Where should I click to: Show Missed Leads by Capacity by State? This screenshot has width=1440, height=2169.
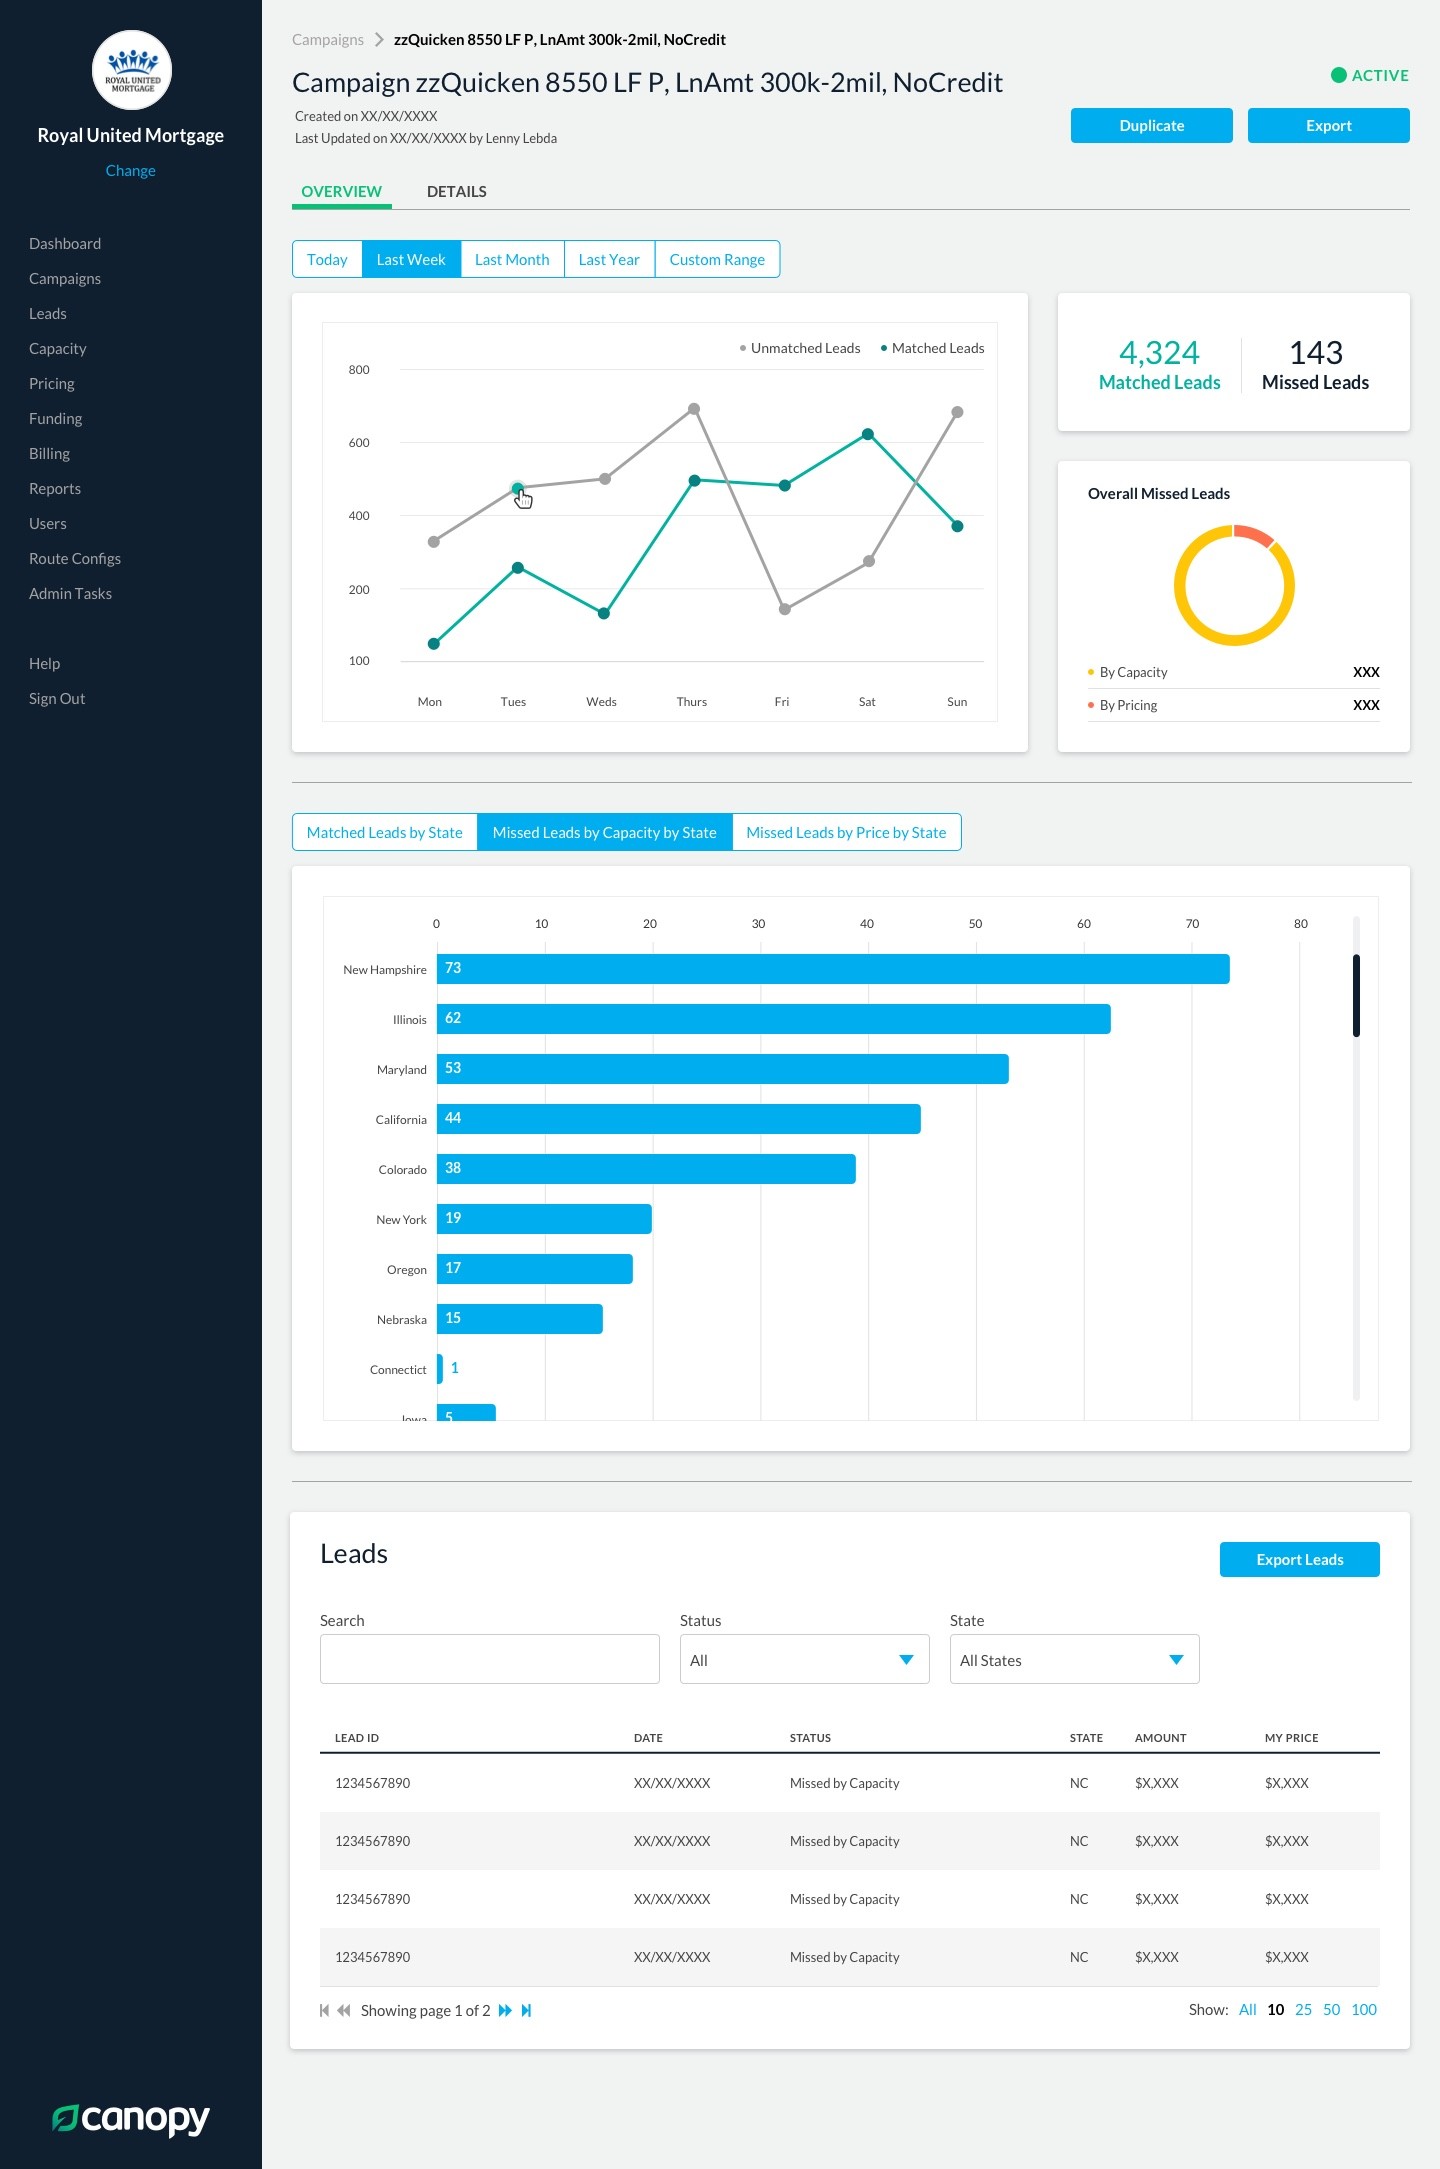point(605,832)
